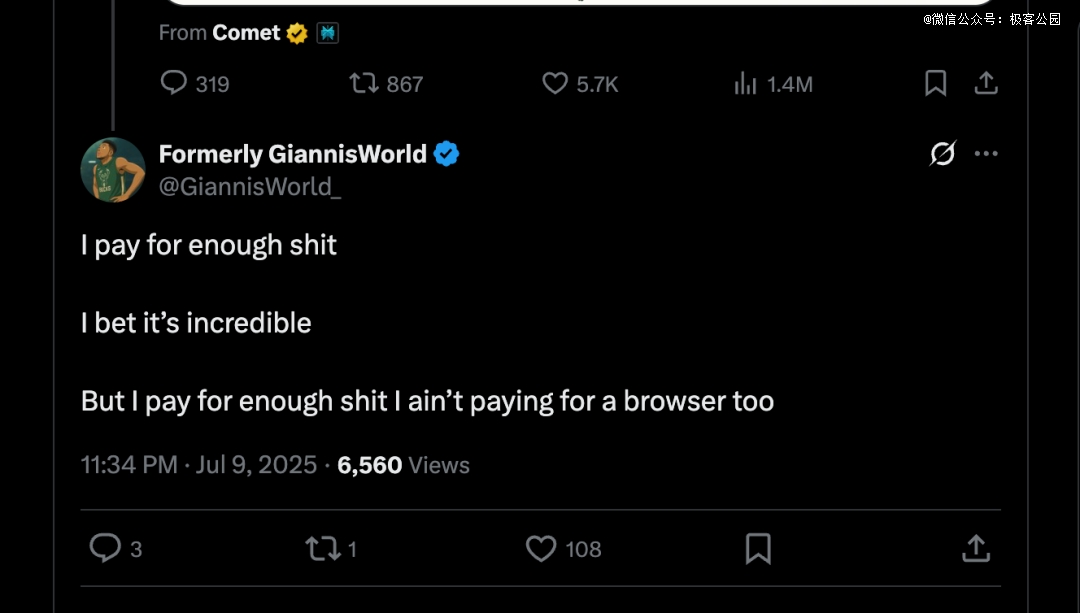1080x613 pixels.
Task: Reply to the GiannisWorld tweet
Action: [105, 548]
